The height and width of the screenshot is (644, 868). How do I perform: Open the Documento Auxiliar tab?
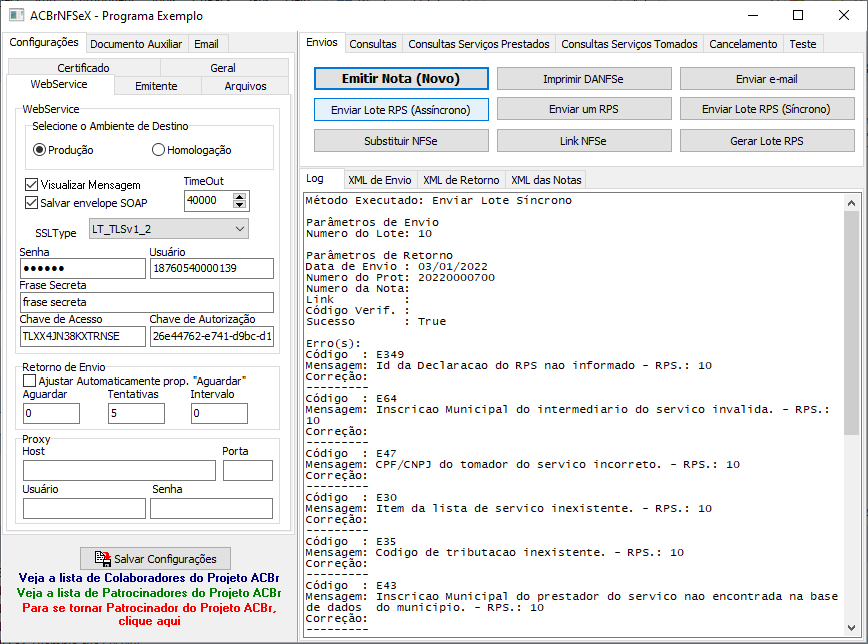(x=136, y=44)
